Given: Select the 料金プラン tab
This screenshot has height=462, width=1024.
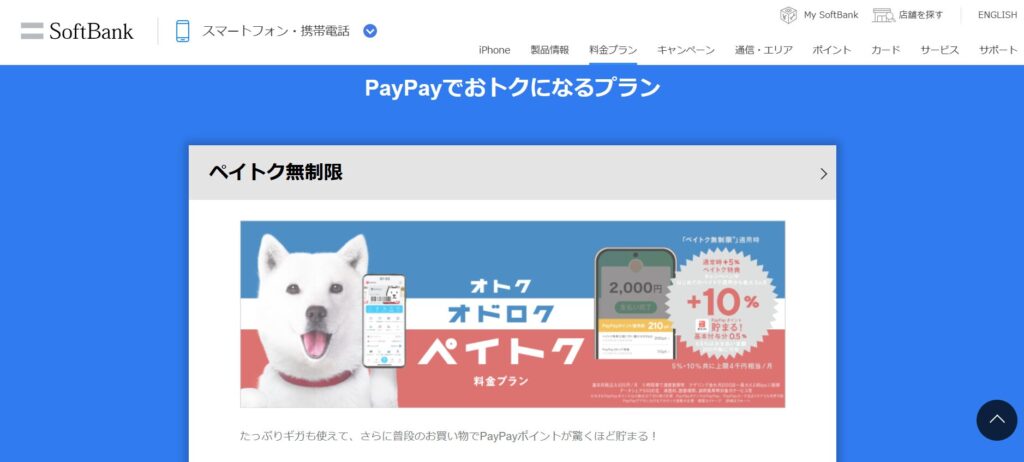Looking at the screenshot, I should point(613,50).
